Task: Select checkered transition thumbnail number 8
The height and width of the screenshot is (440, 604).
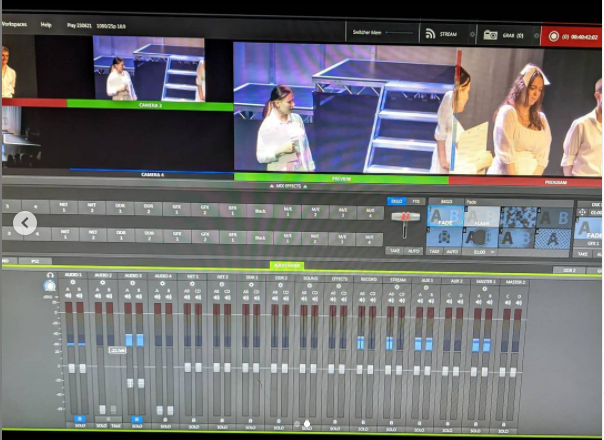Action: [x=553, y=239]
